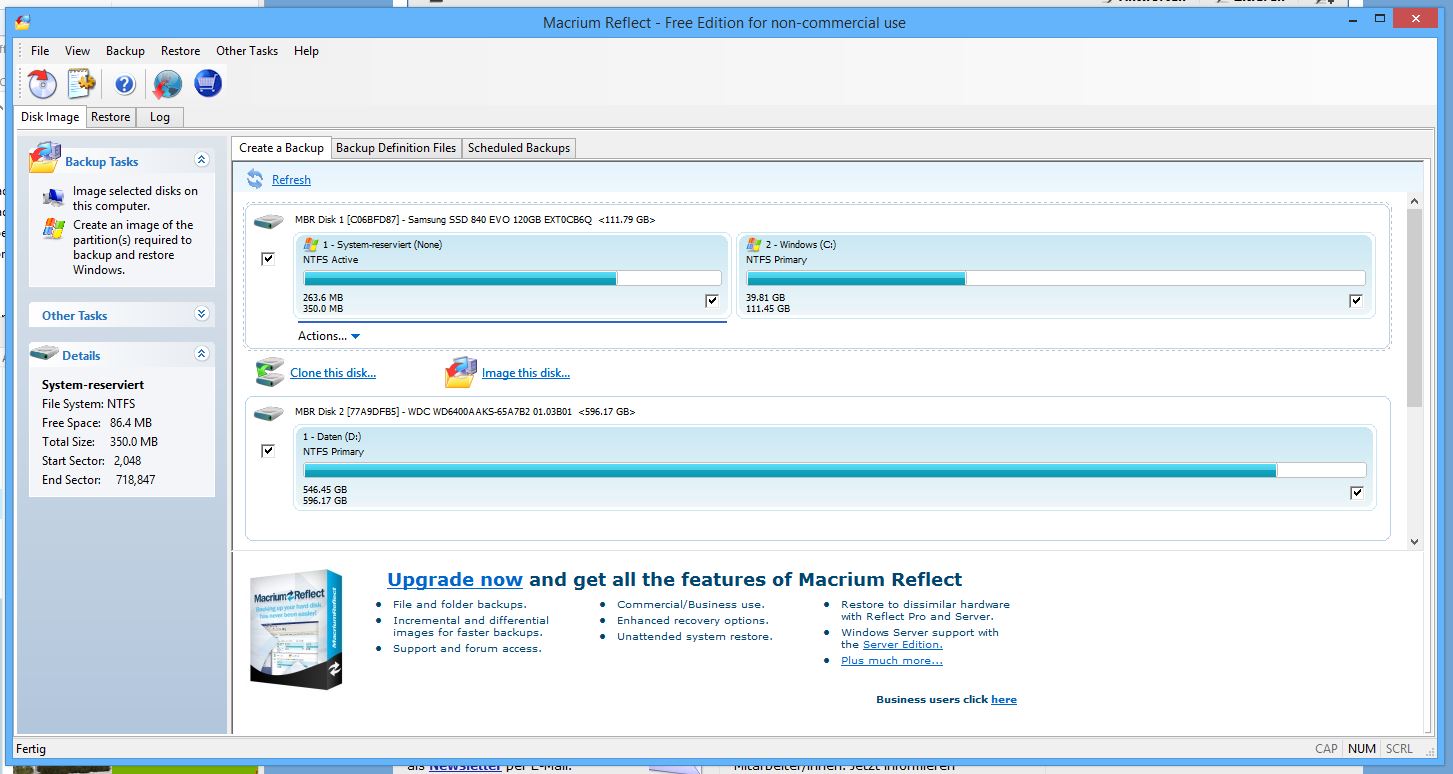Click the Upgrade now link

coord(455,579)
